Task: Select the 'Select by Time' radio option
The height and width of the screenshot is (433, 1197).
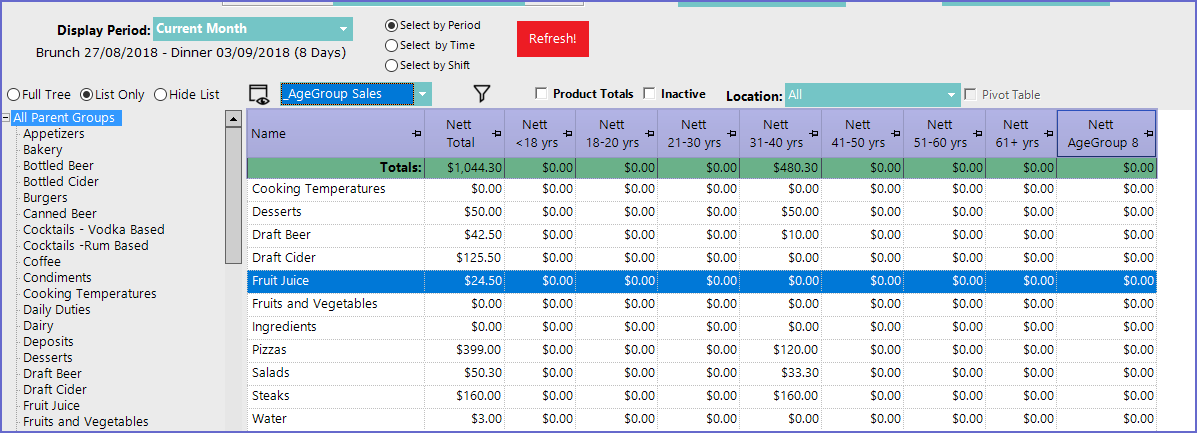Action: tap(392, 45)
